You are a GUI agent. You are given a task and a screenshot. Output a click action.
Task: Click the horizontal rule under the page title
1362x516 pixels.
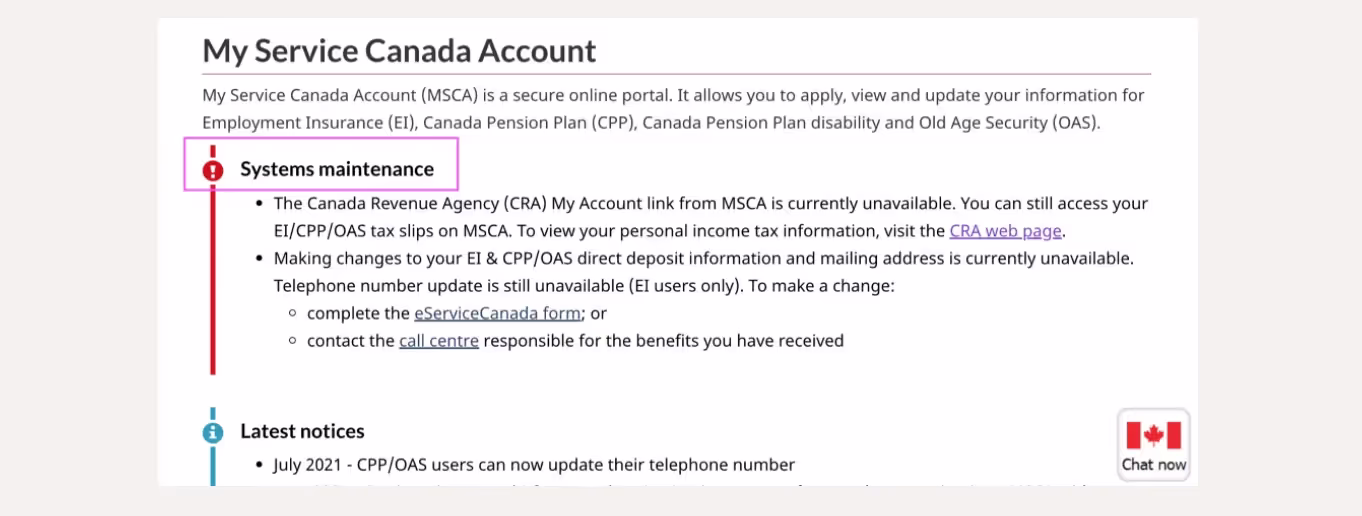coord(676,74)
